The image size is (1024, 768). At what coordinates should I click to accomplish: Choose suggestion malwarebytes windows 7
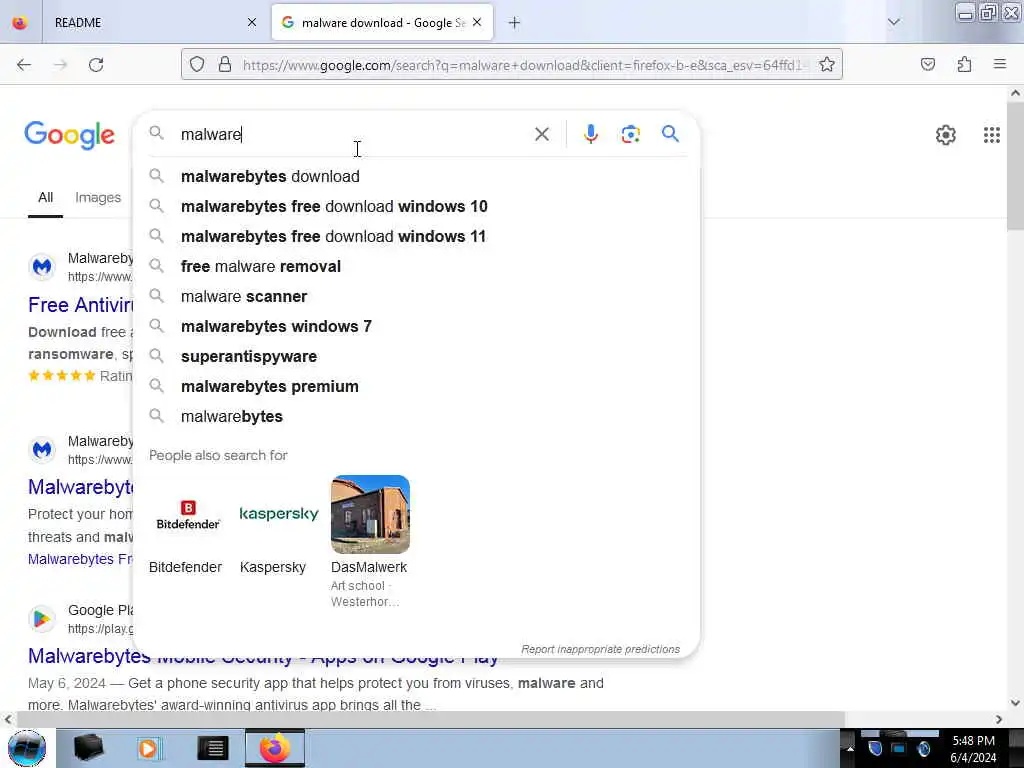point(417,327)
